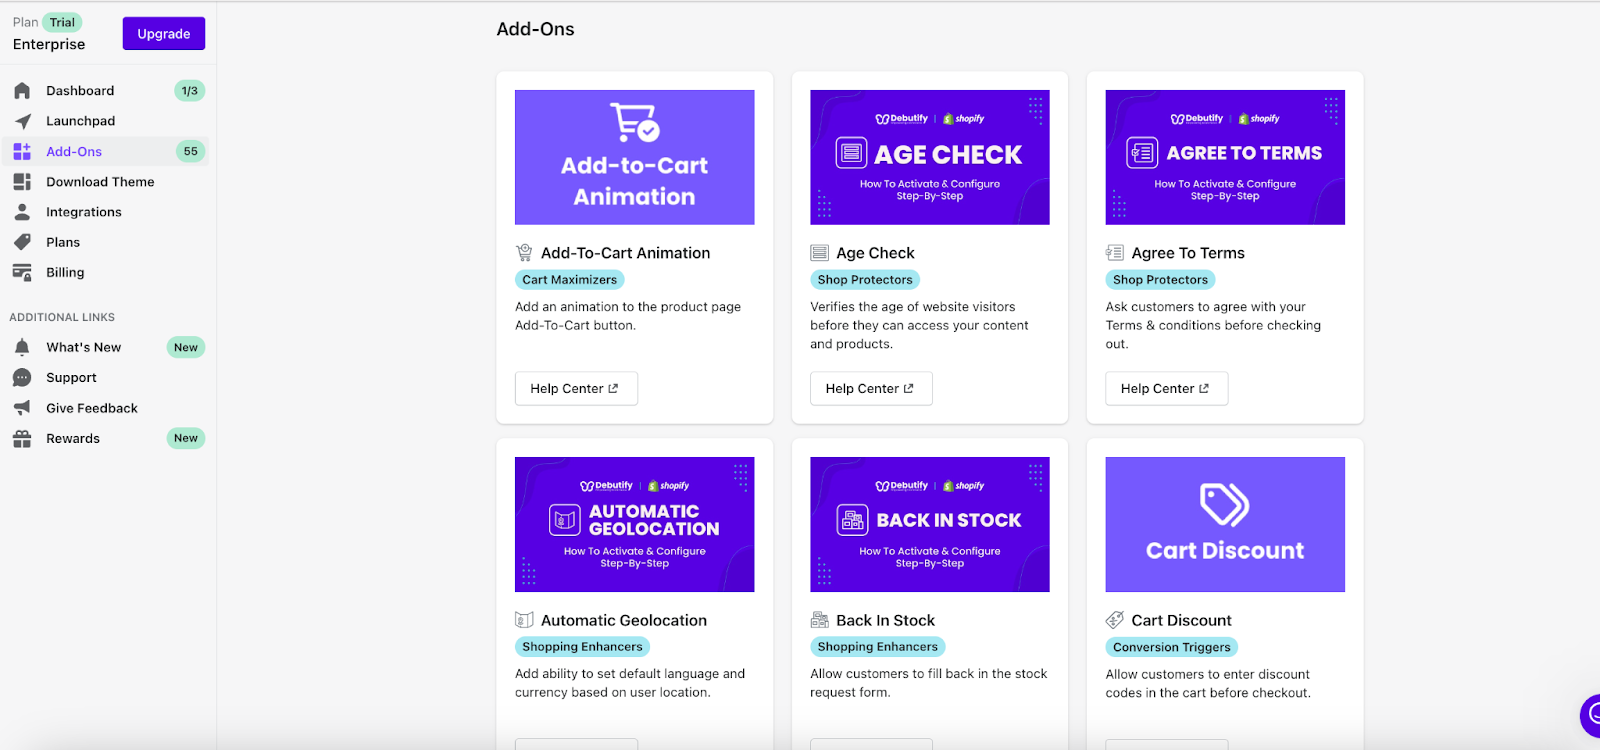The width and height of the screenshot is (1600, 750).
Task: Click the Add-To-Cart Animation basket icon
Action: [524, 253]
